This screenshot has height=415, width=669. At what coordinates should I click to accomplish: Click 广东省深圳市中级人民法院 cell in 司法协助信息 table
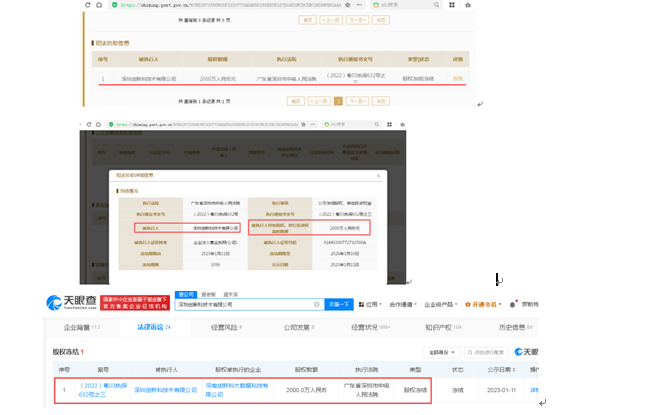[286, 79]
